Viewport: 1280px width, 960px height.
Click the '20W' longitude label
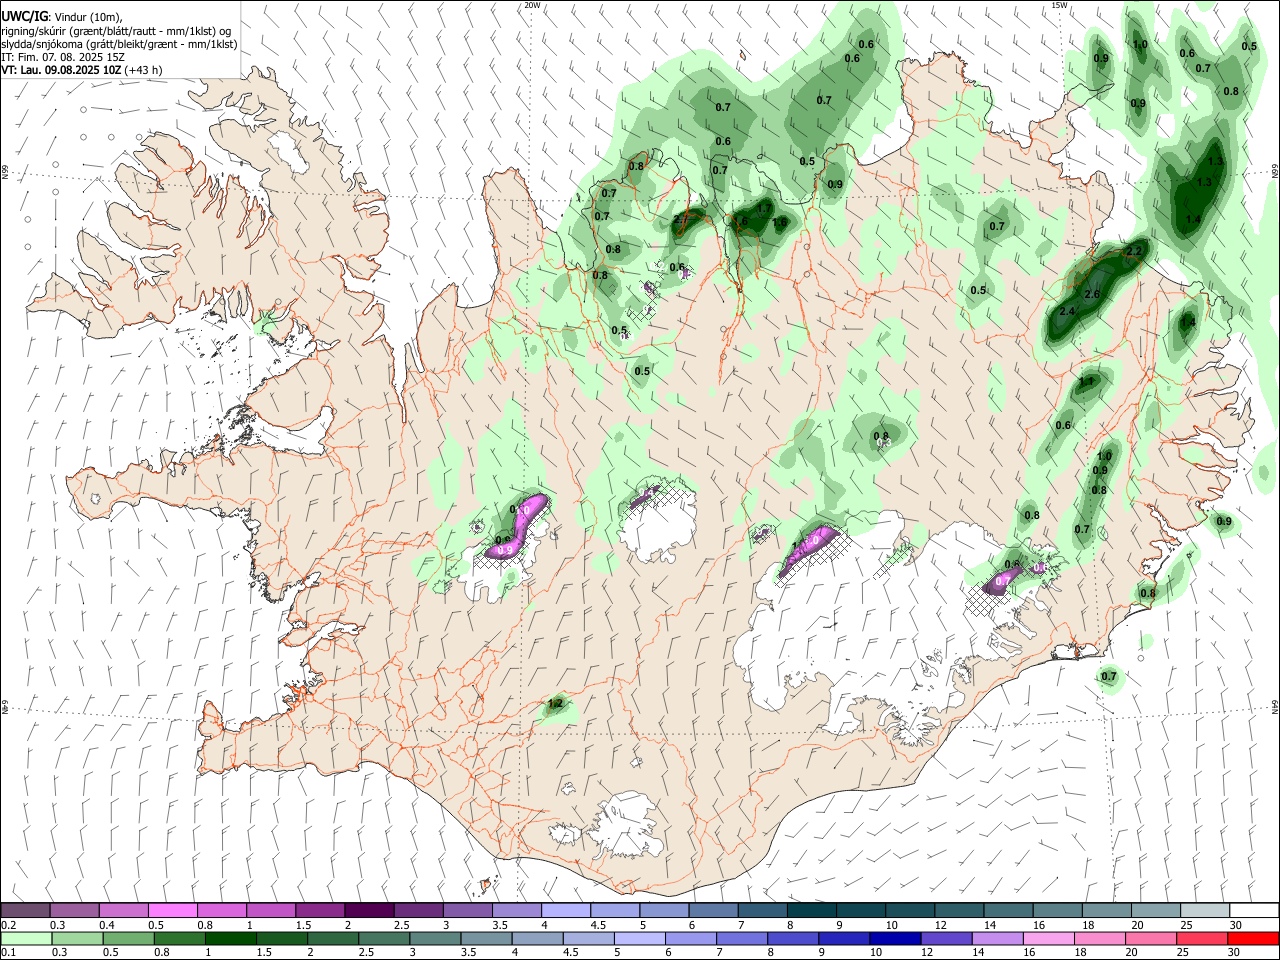532,5
